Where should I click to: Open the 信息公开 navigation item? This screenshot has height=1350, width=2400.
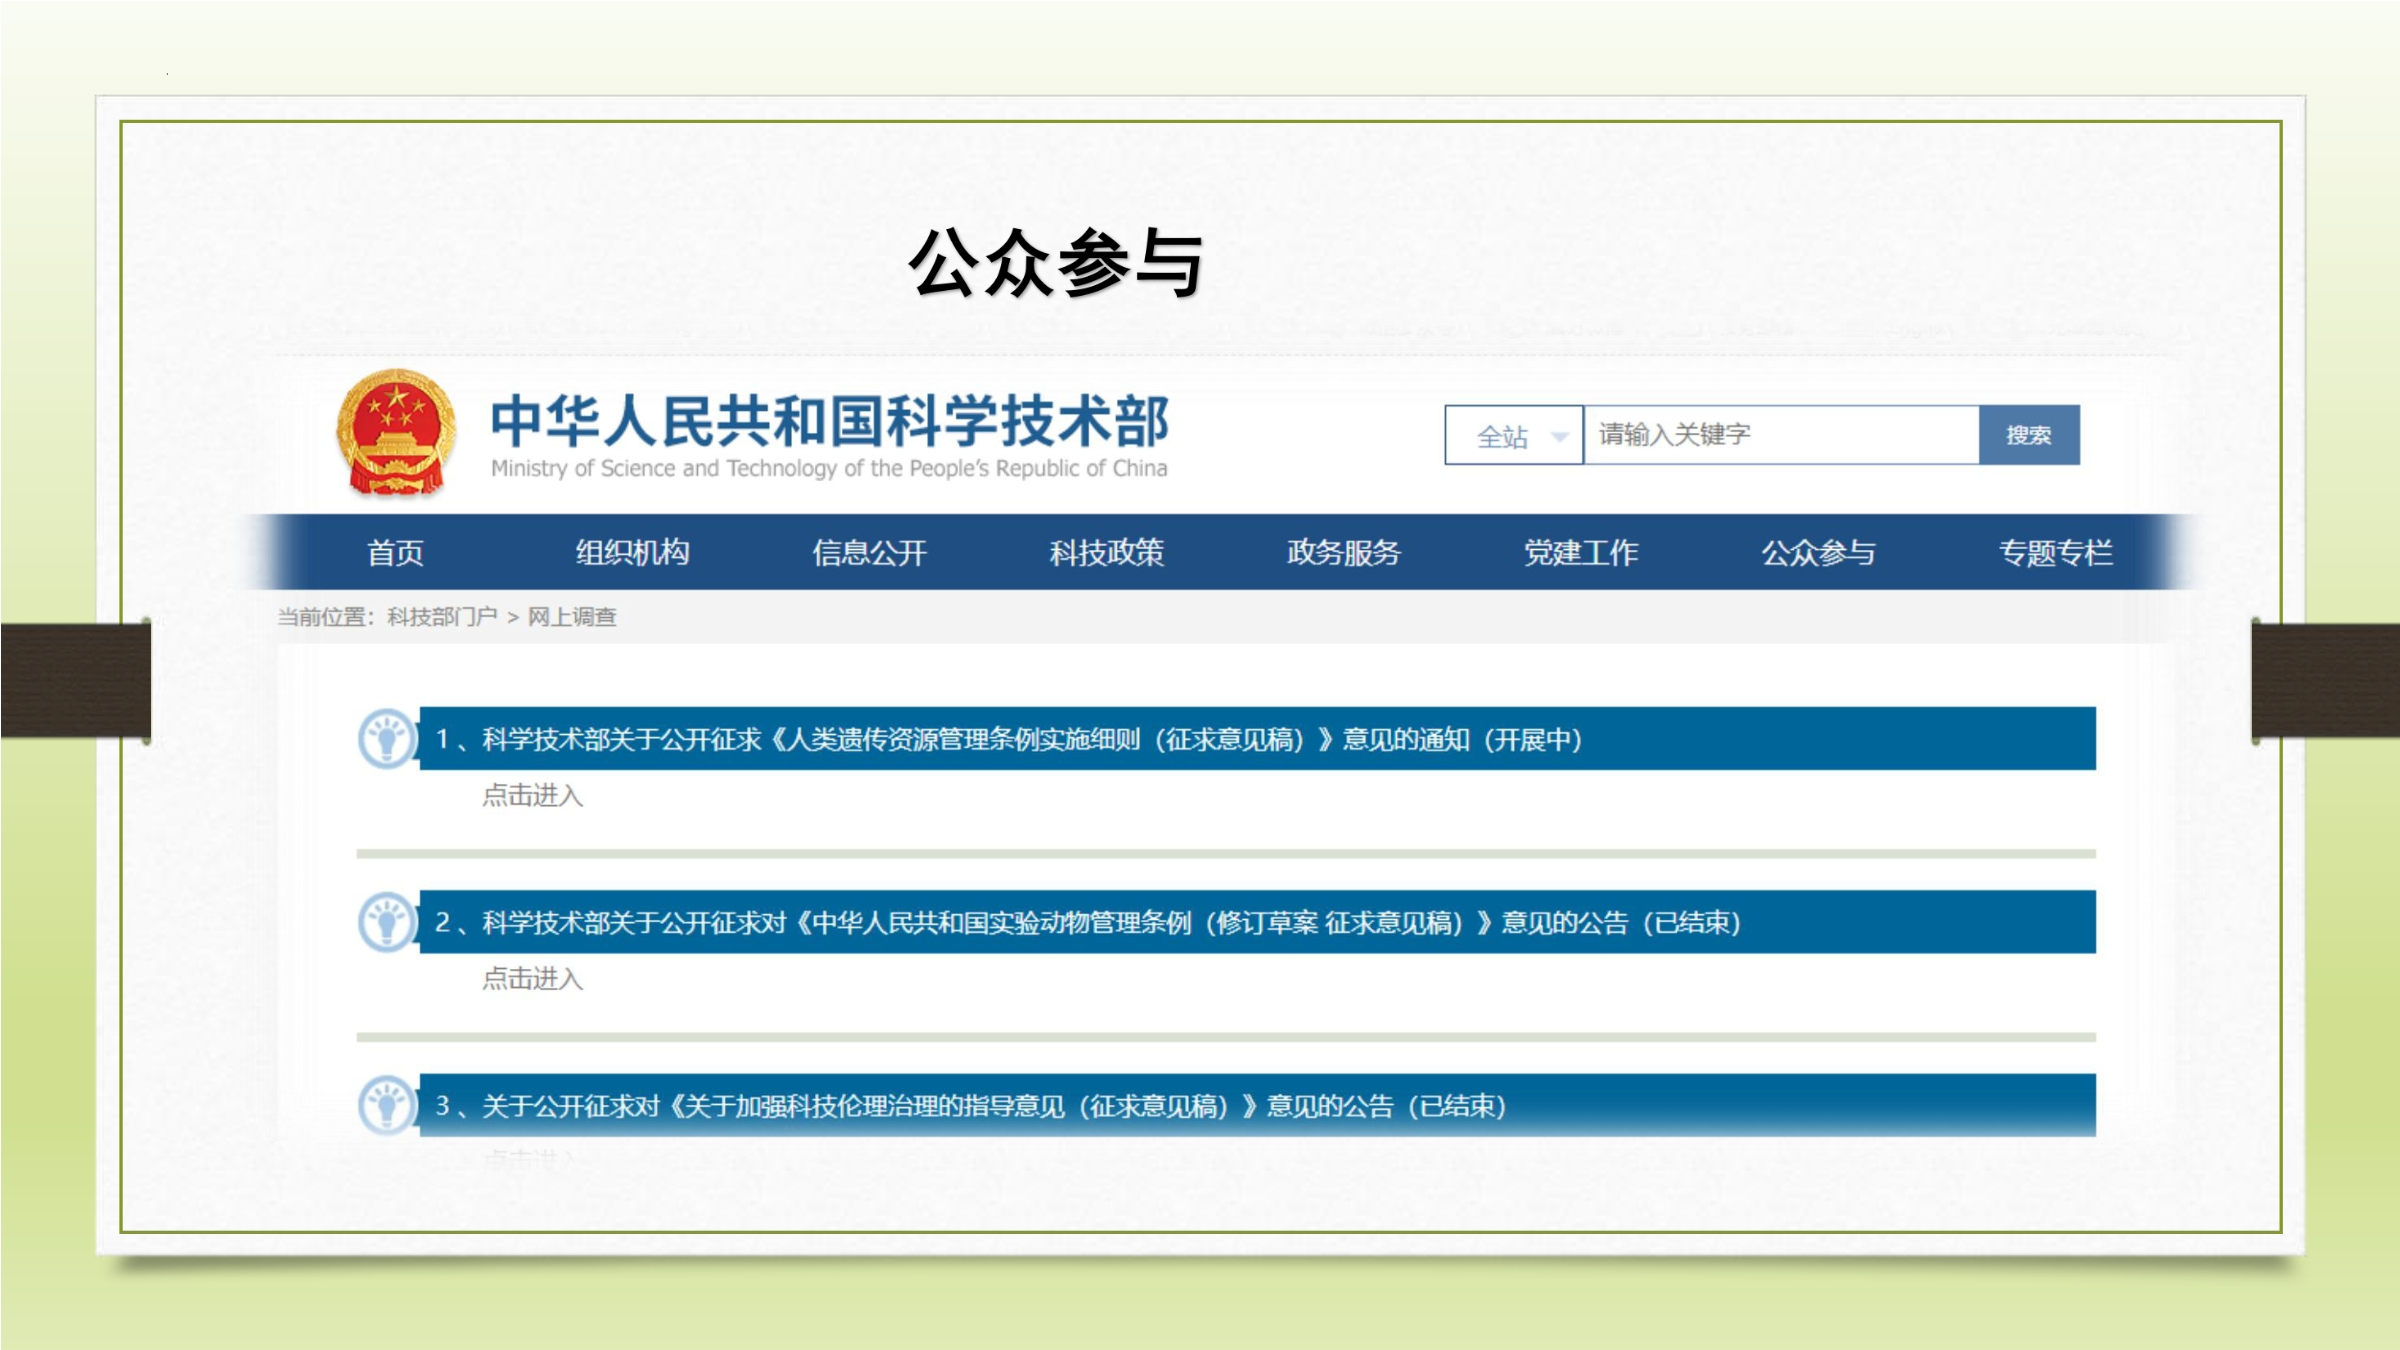pos(869,552)
